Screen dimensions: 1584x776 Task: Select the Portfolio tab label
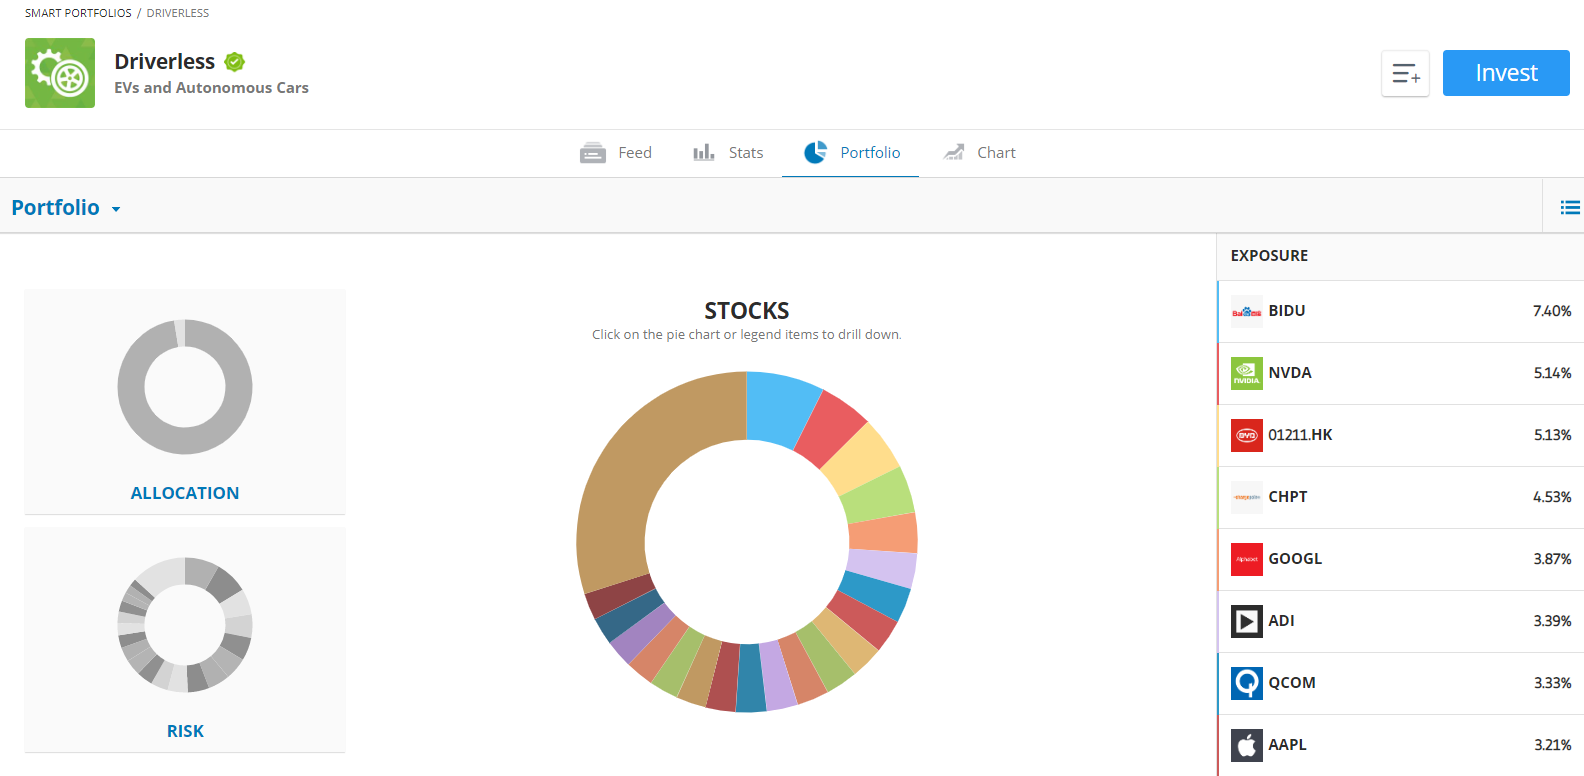(x=870, y=152)
